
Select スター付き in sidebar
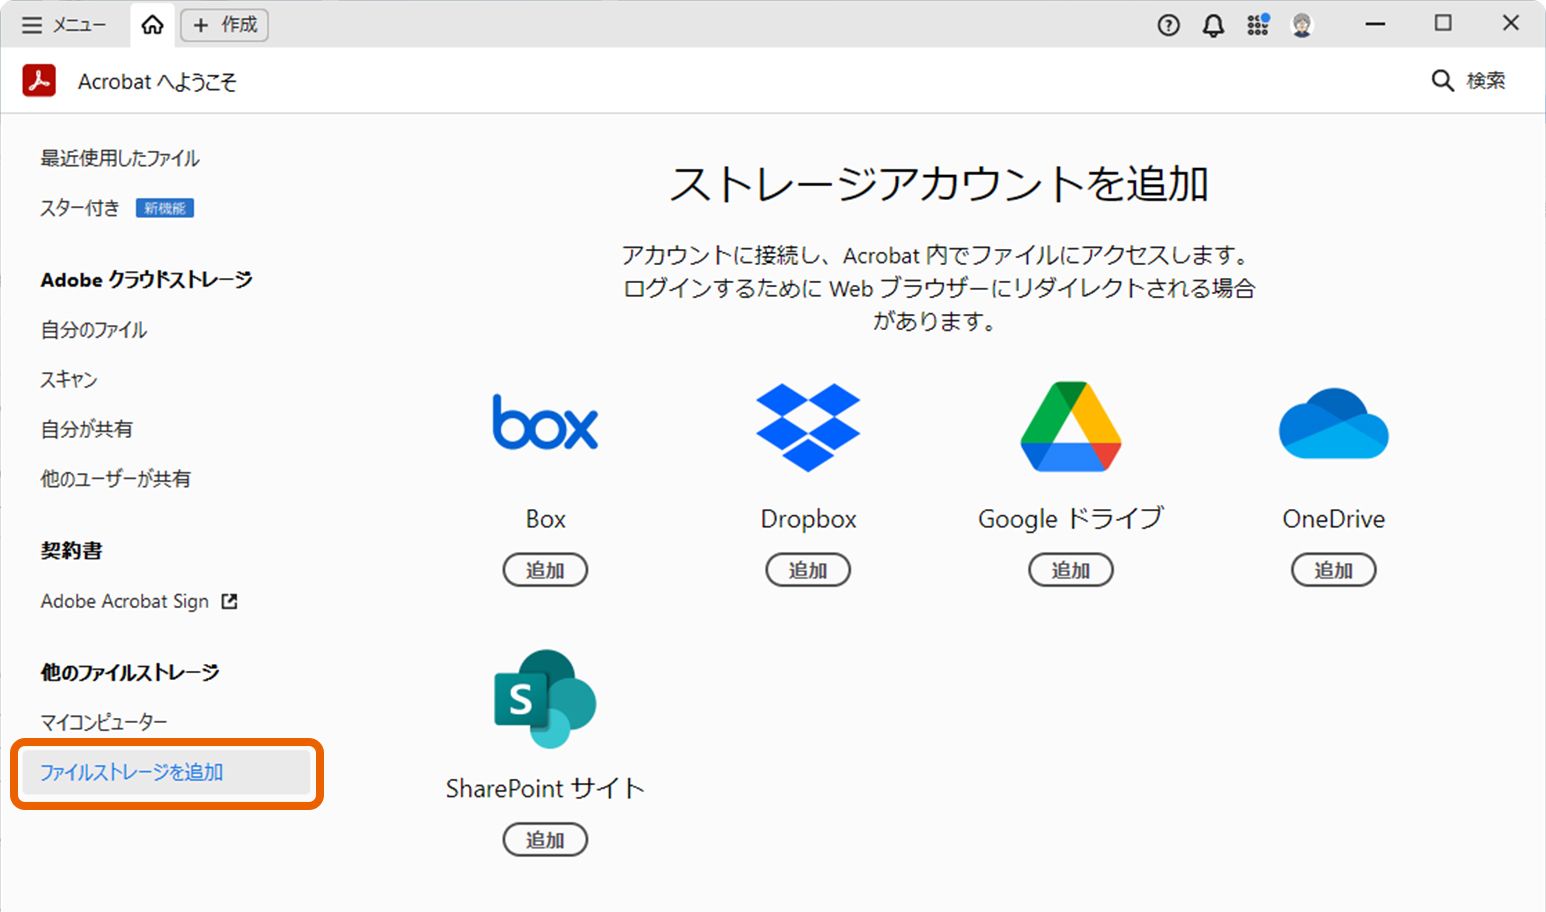click(80, 208)
